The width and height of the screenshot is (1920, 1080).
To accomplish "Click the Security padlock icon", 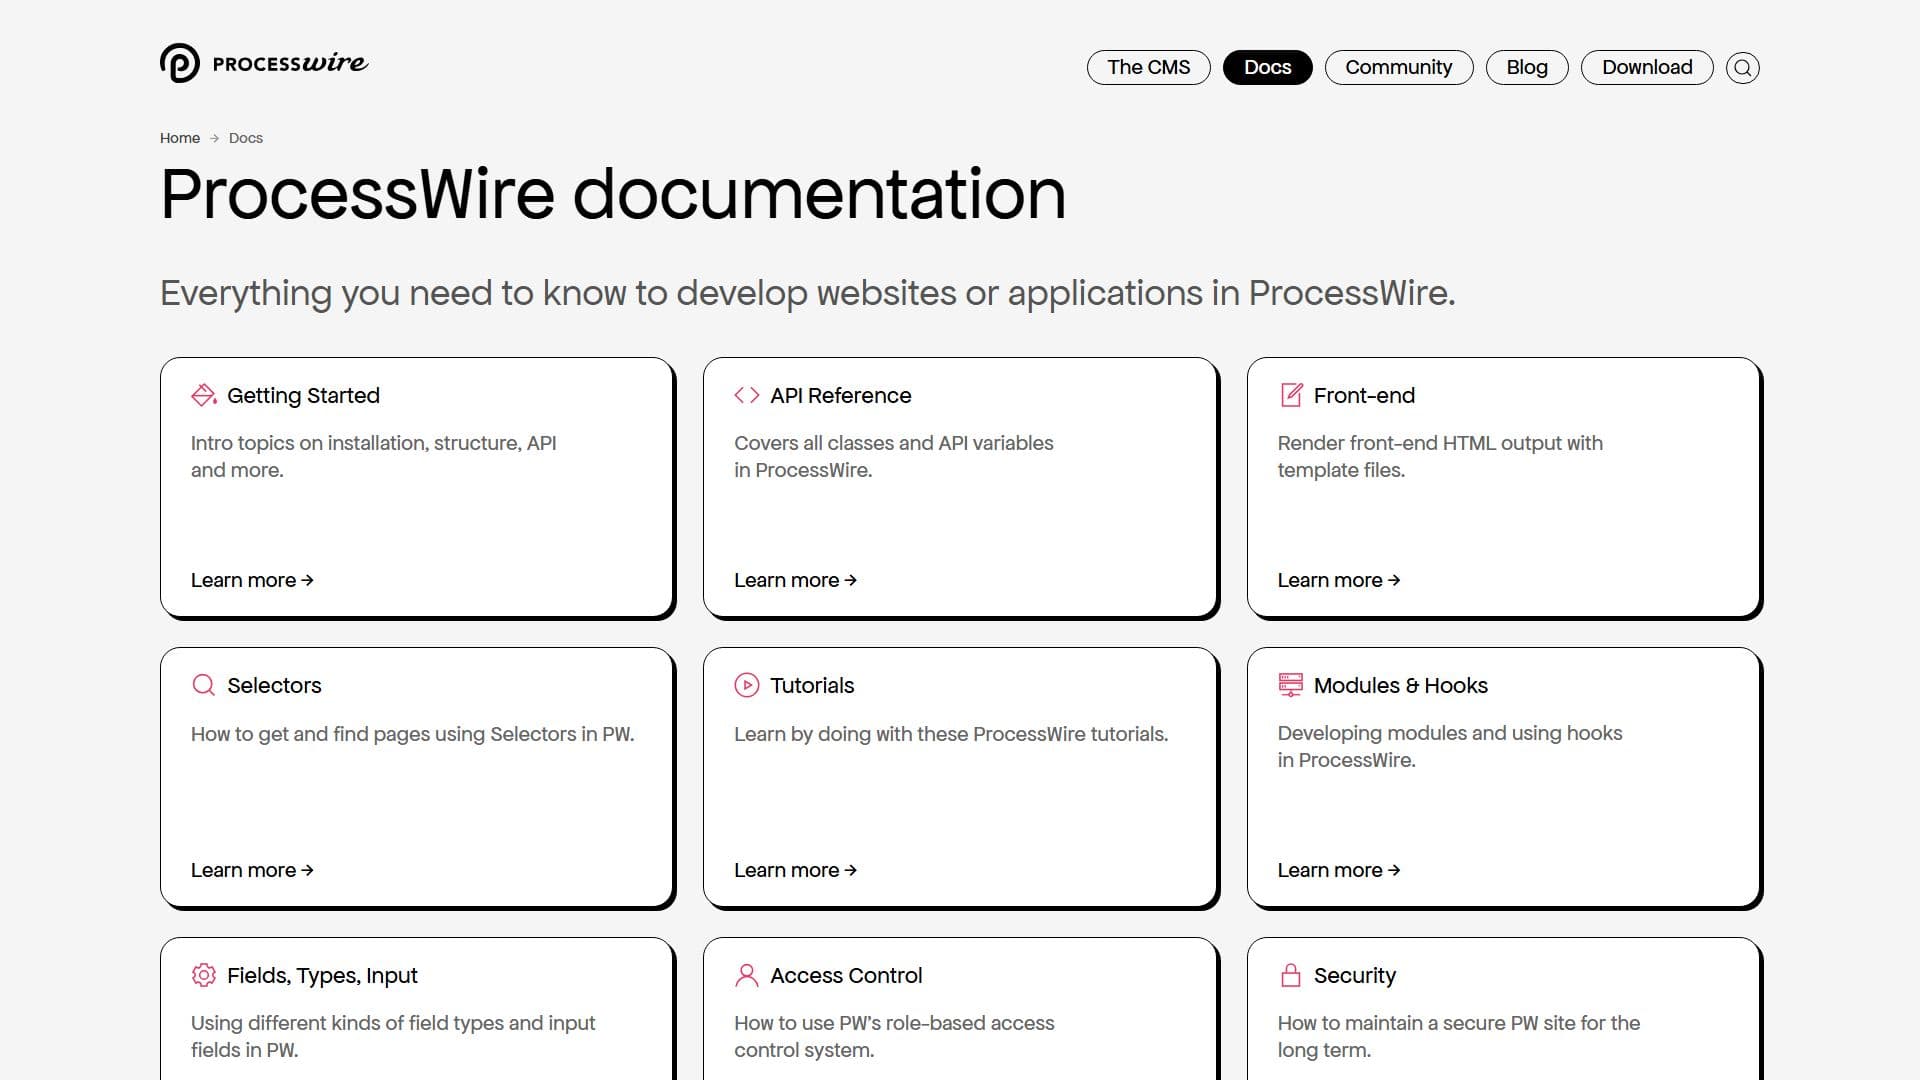I will pyautogui.click(x=1291, y=975).
